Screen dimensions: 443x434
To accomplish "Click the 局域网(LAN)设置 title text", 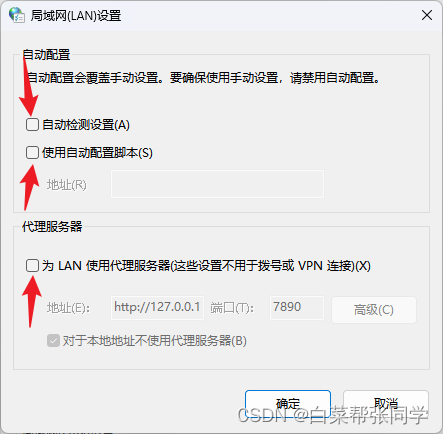I will pos(76,16).
